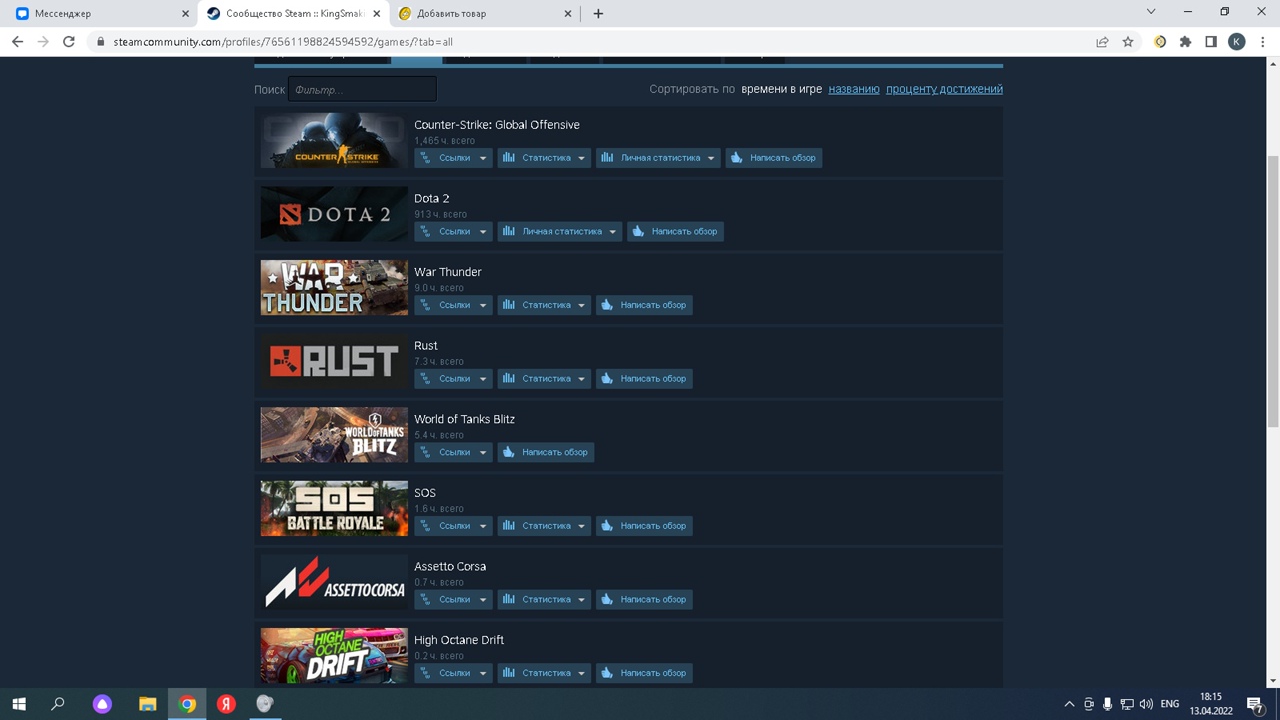The image size is (1280, 720).
Task: Open a new browser tab
Action: [x=598, y=14]
